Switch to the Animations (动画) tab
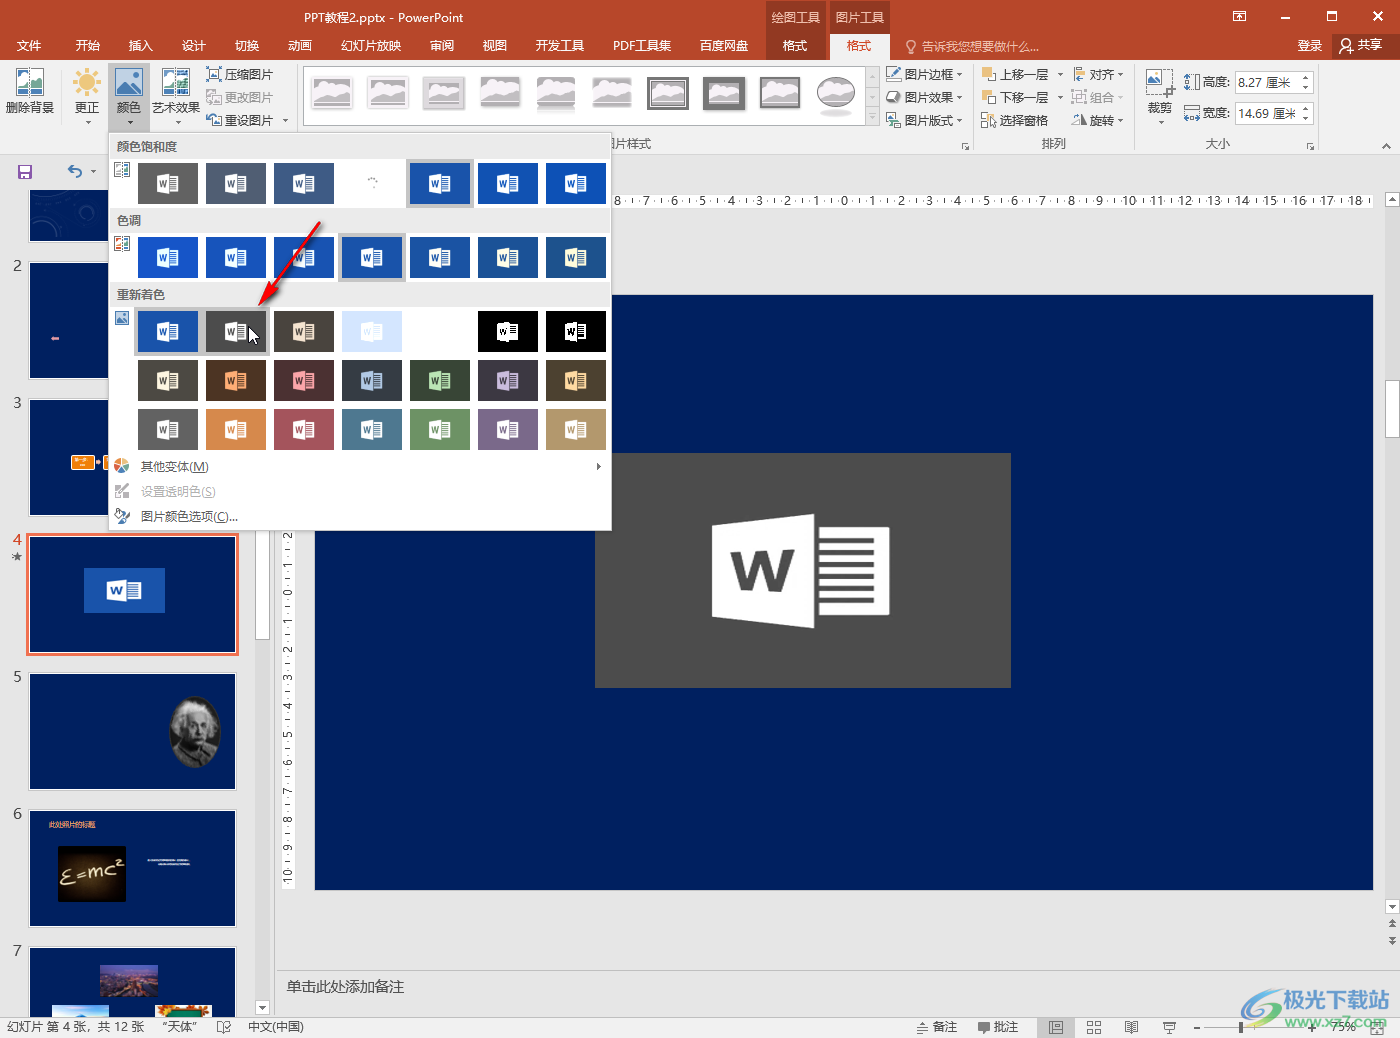 click(300, 46)
